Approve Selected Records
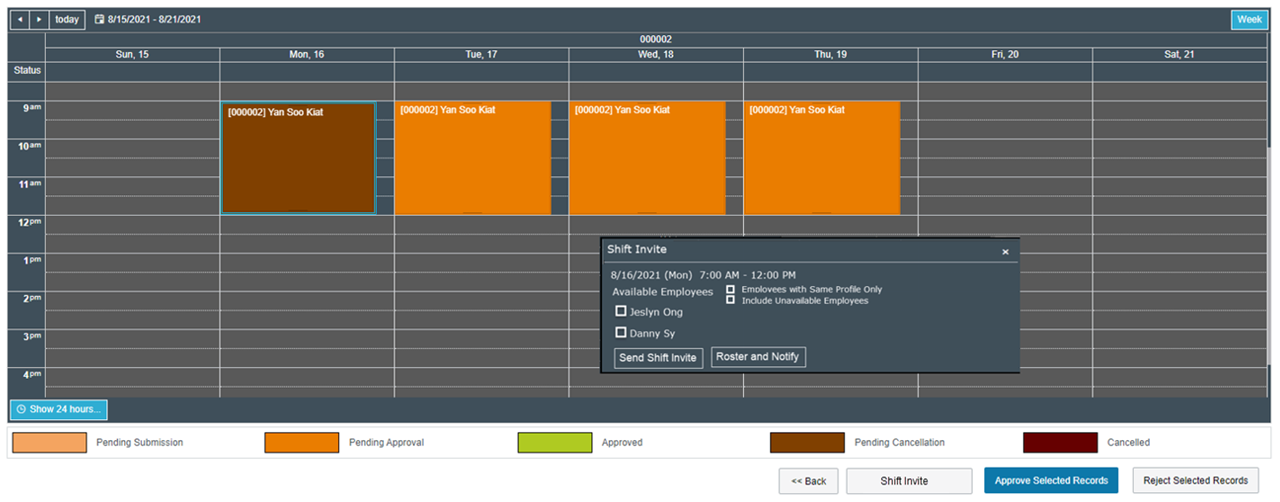 click(1052, 481)
